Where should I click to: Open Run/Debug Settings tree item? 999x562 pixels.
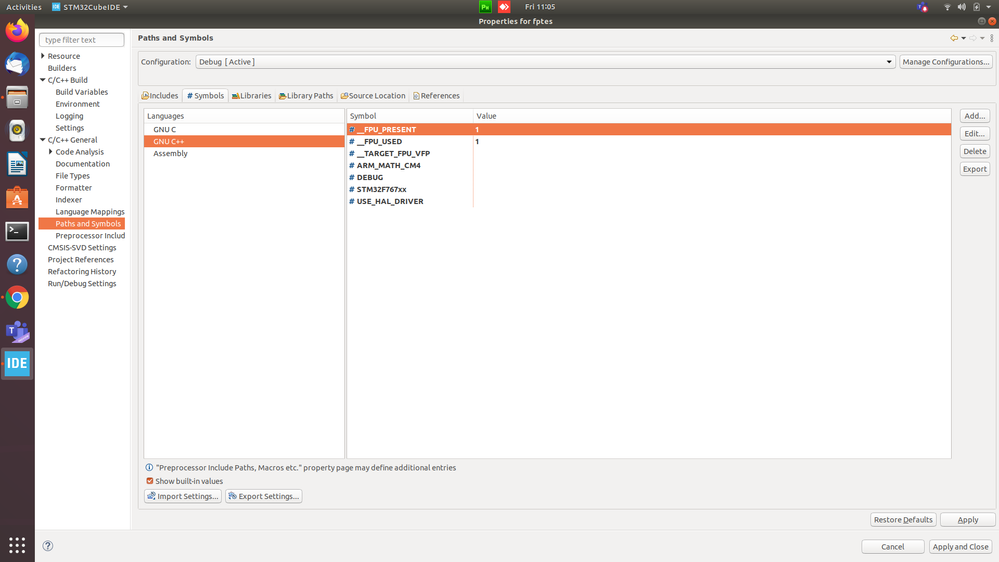(82, 284)
